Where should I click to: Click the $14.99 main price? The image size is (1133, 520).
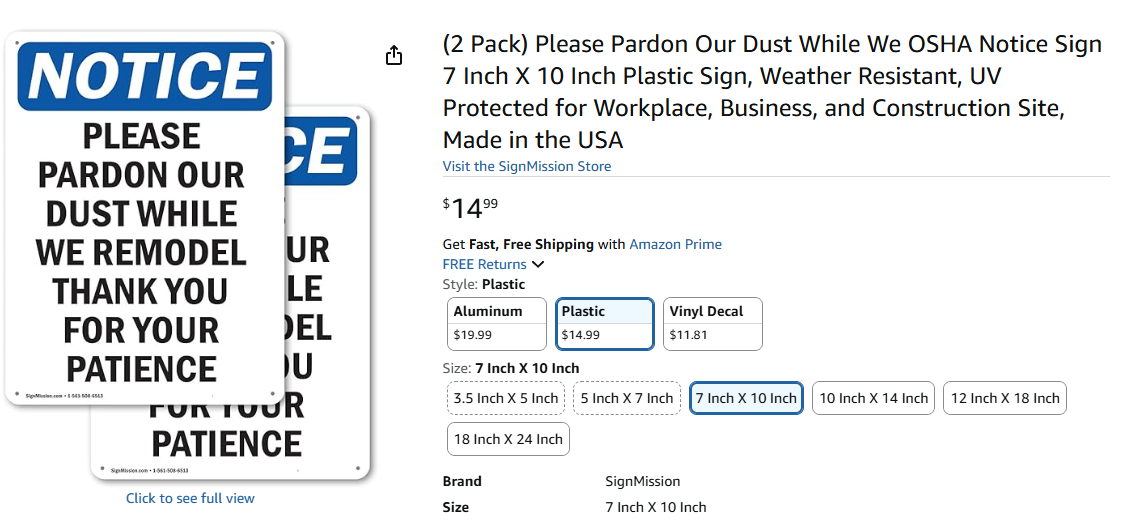470,208
